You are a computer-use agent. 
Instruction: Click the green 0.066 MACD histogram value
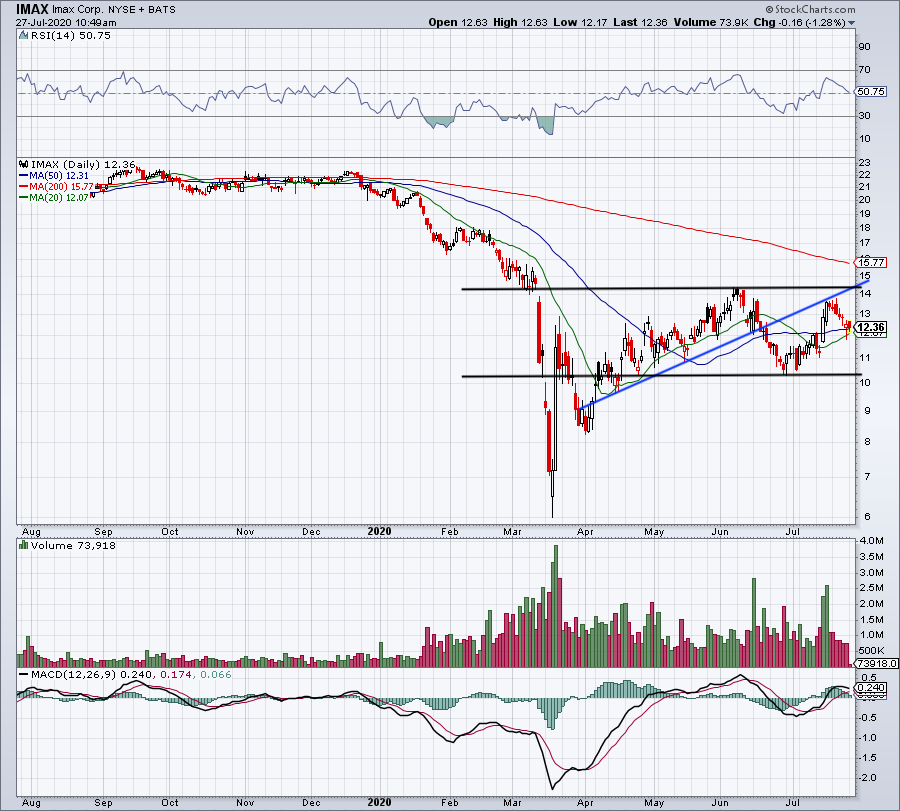[215, 674]
